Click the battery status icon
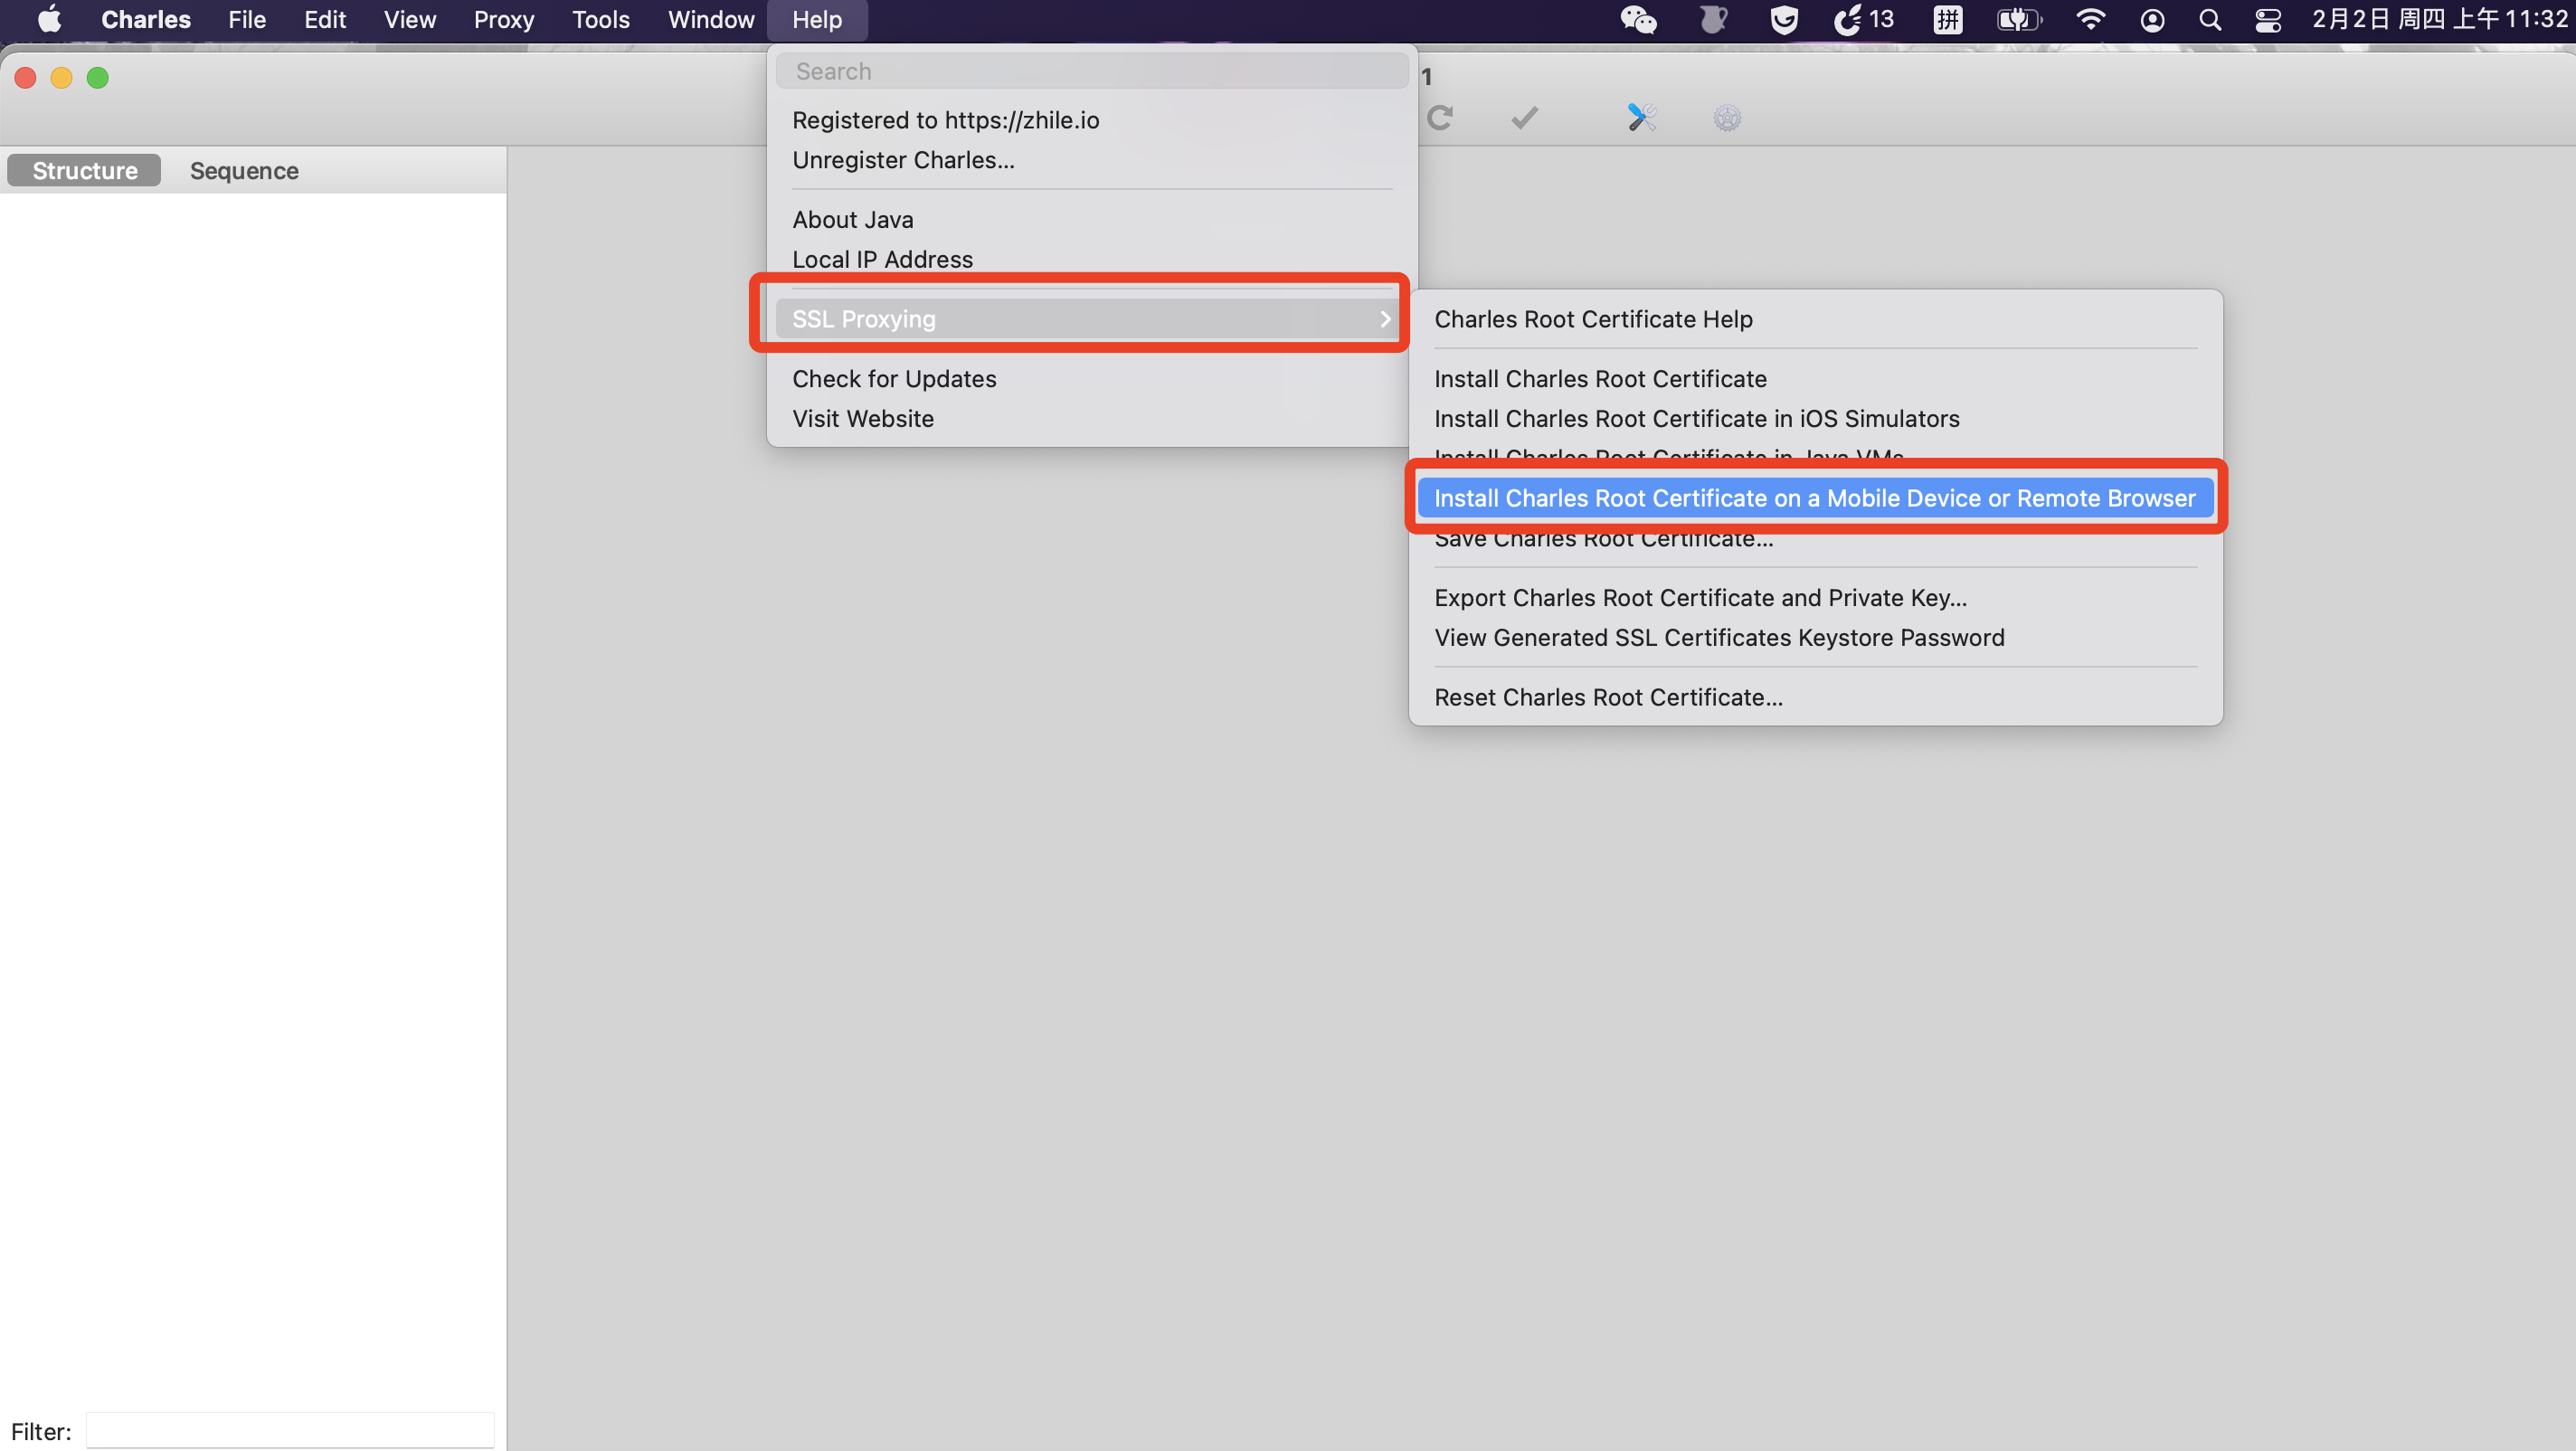 pos(2018,20)
